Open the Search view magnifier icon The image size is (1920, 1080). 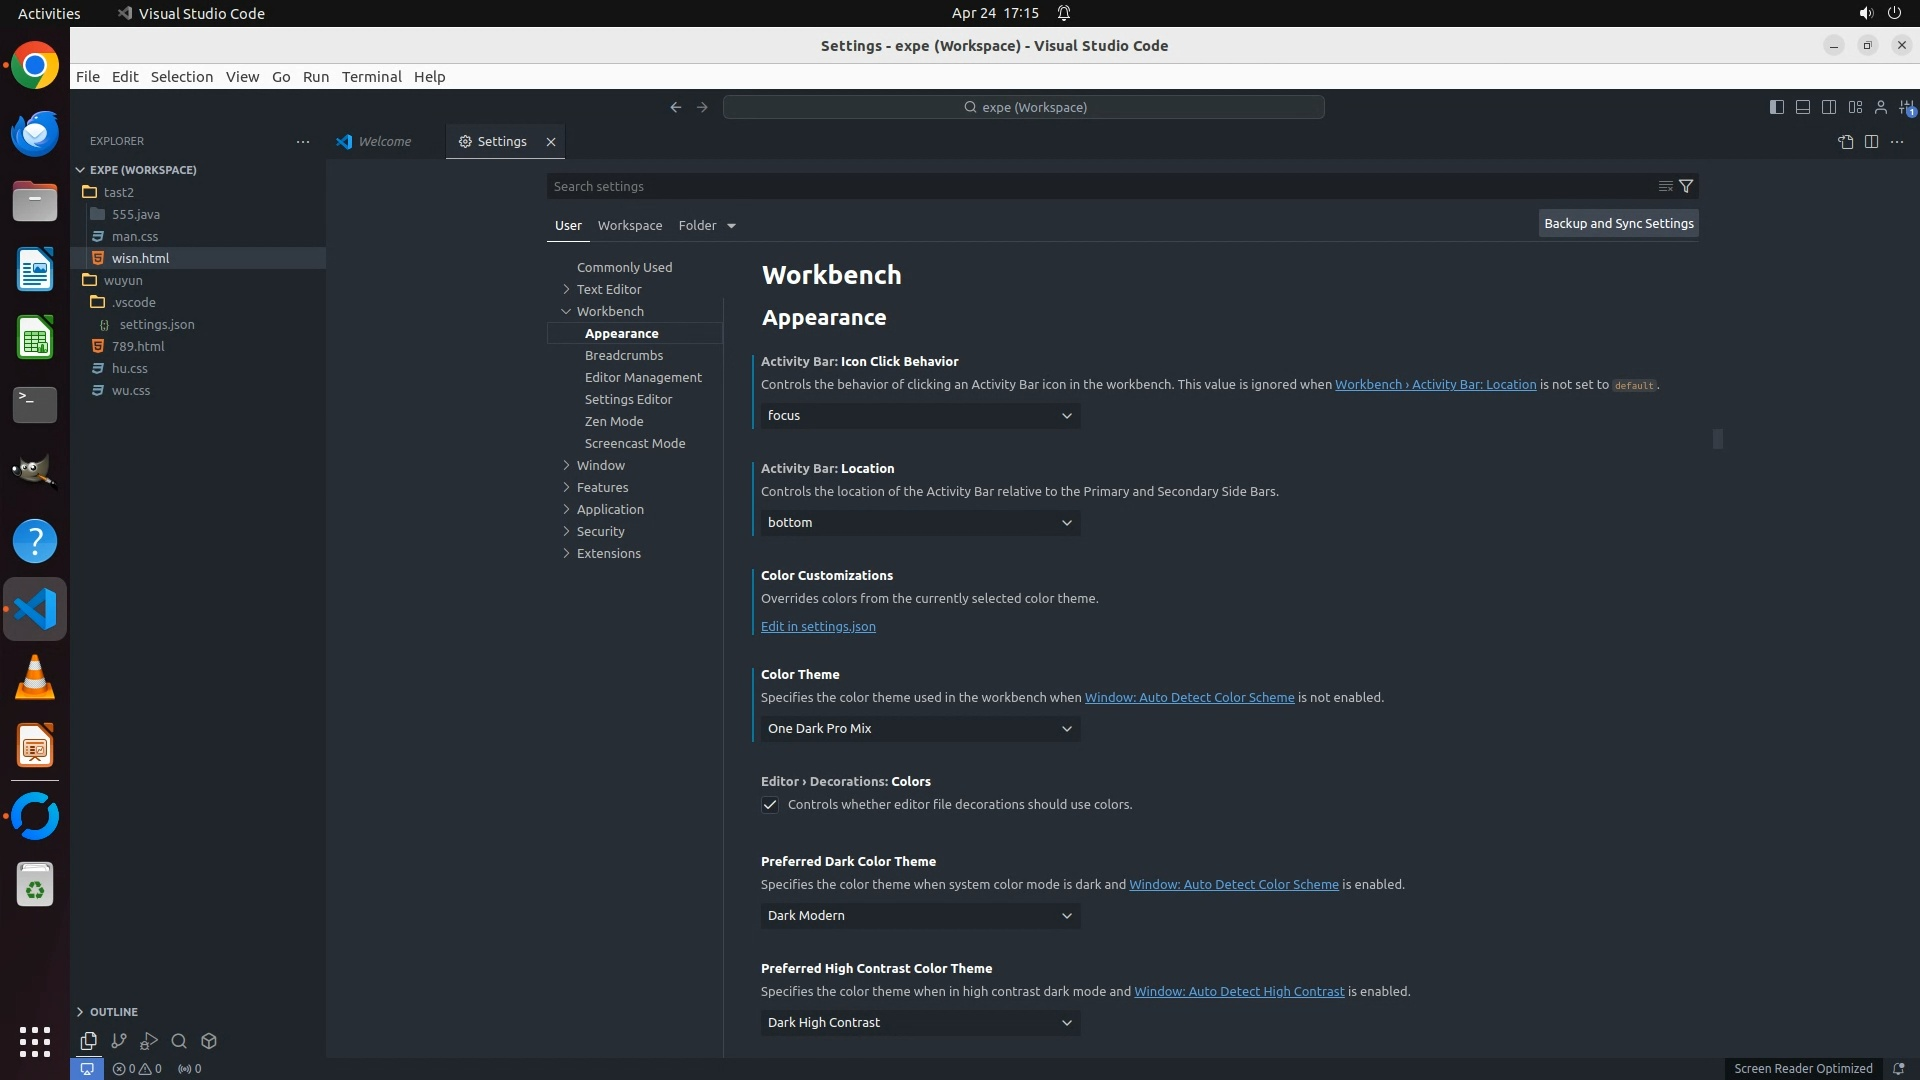(179, 1041)
